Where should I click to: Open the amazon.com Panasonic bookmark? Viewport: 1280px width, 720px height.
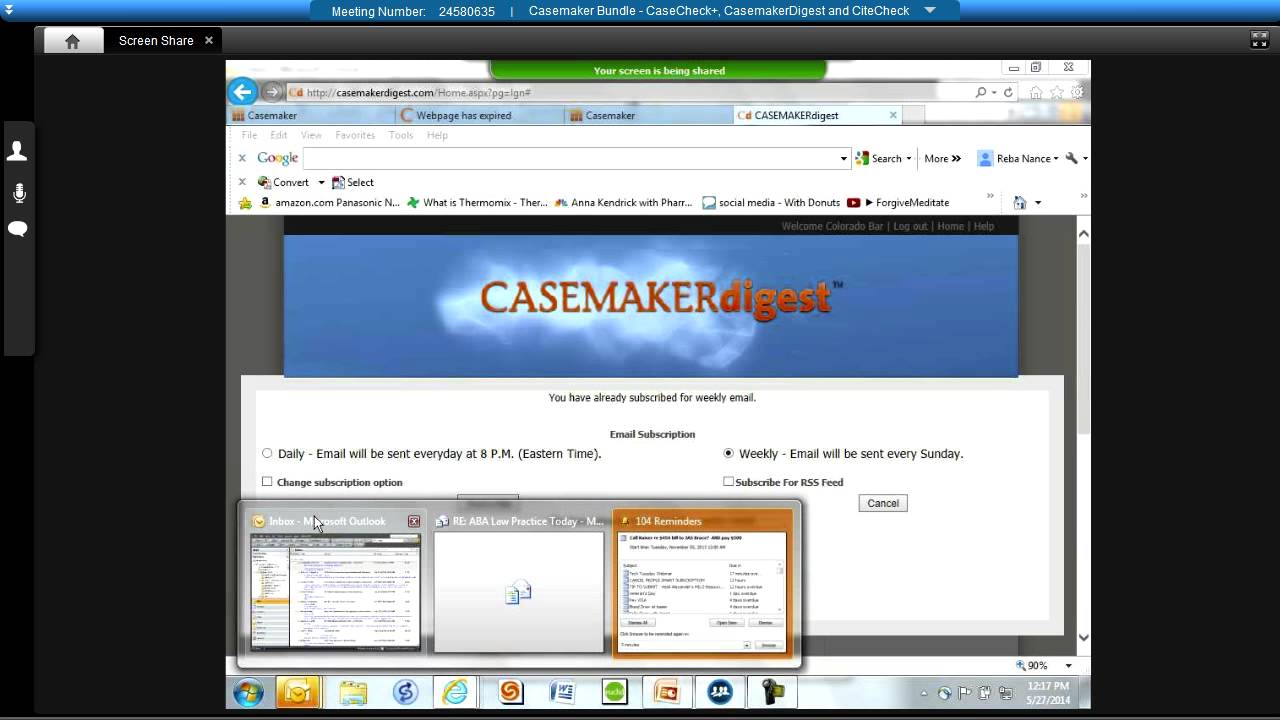point(329,203)
